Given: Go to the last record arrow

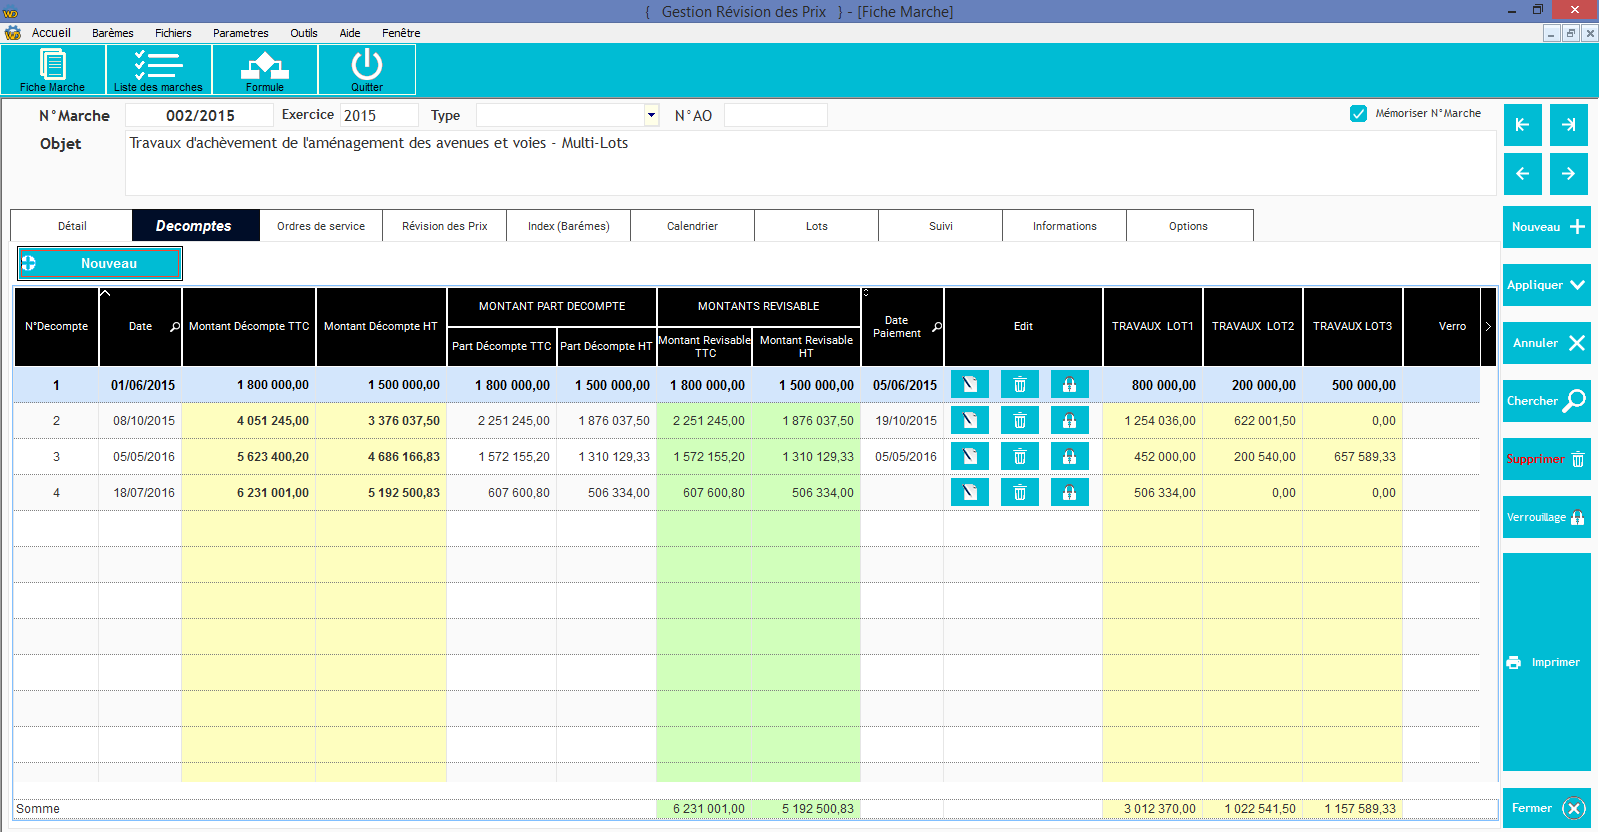Looking at the screenshot, I should [x=1568, y=125].
